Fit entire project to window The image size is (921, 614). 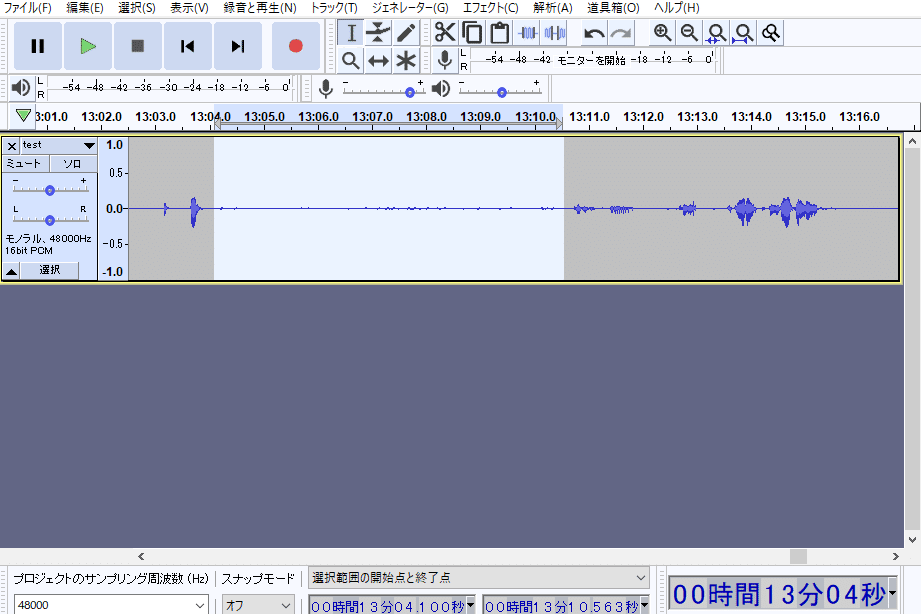tap(744, 33)
